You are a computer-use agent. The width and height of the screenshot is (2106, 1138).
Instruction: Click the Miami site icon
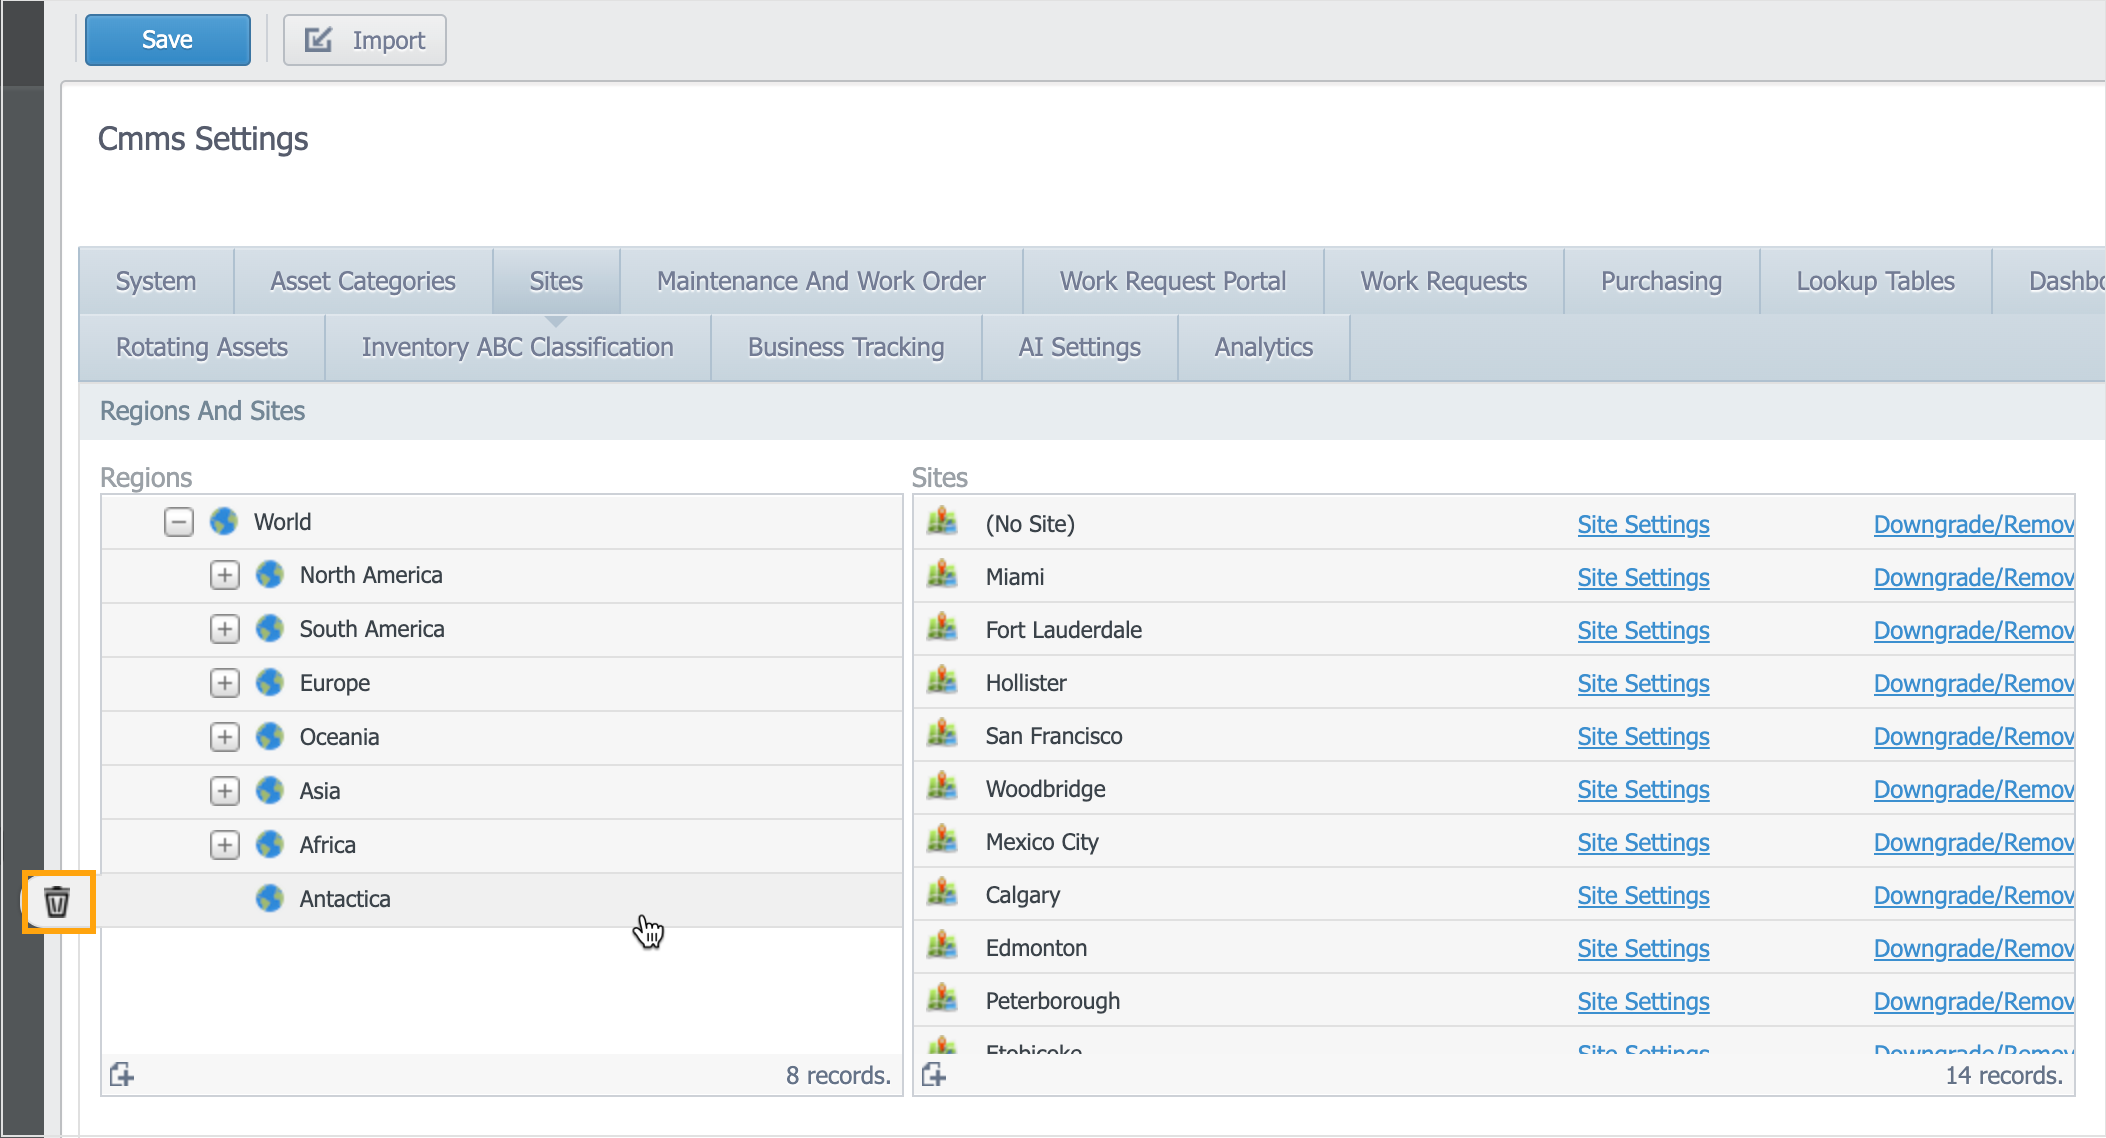point(942,575)
